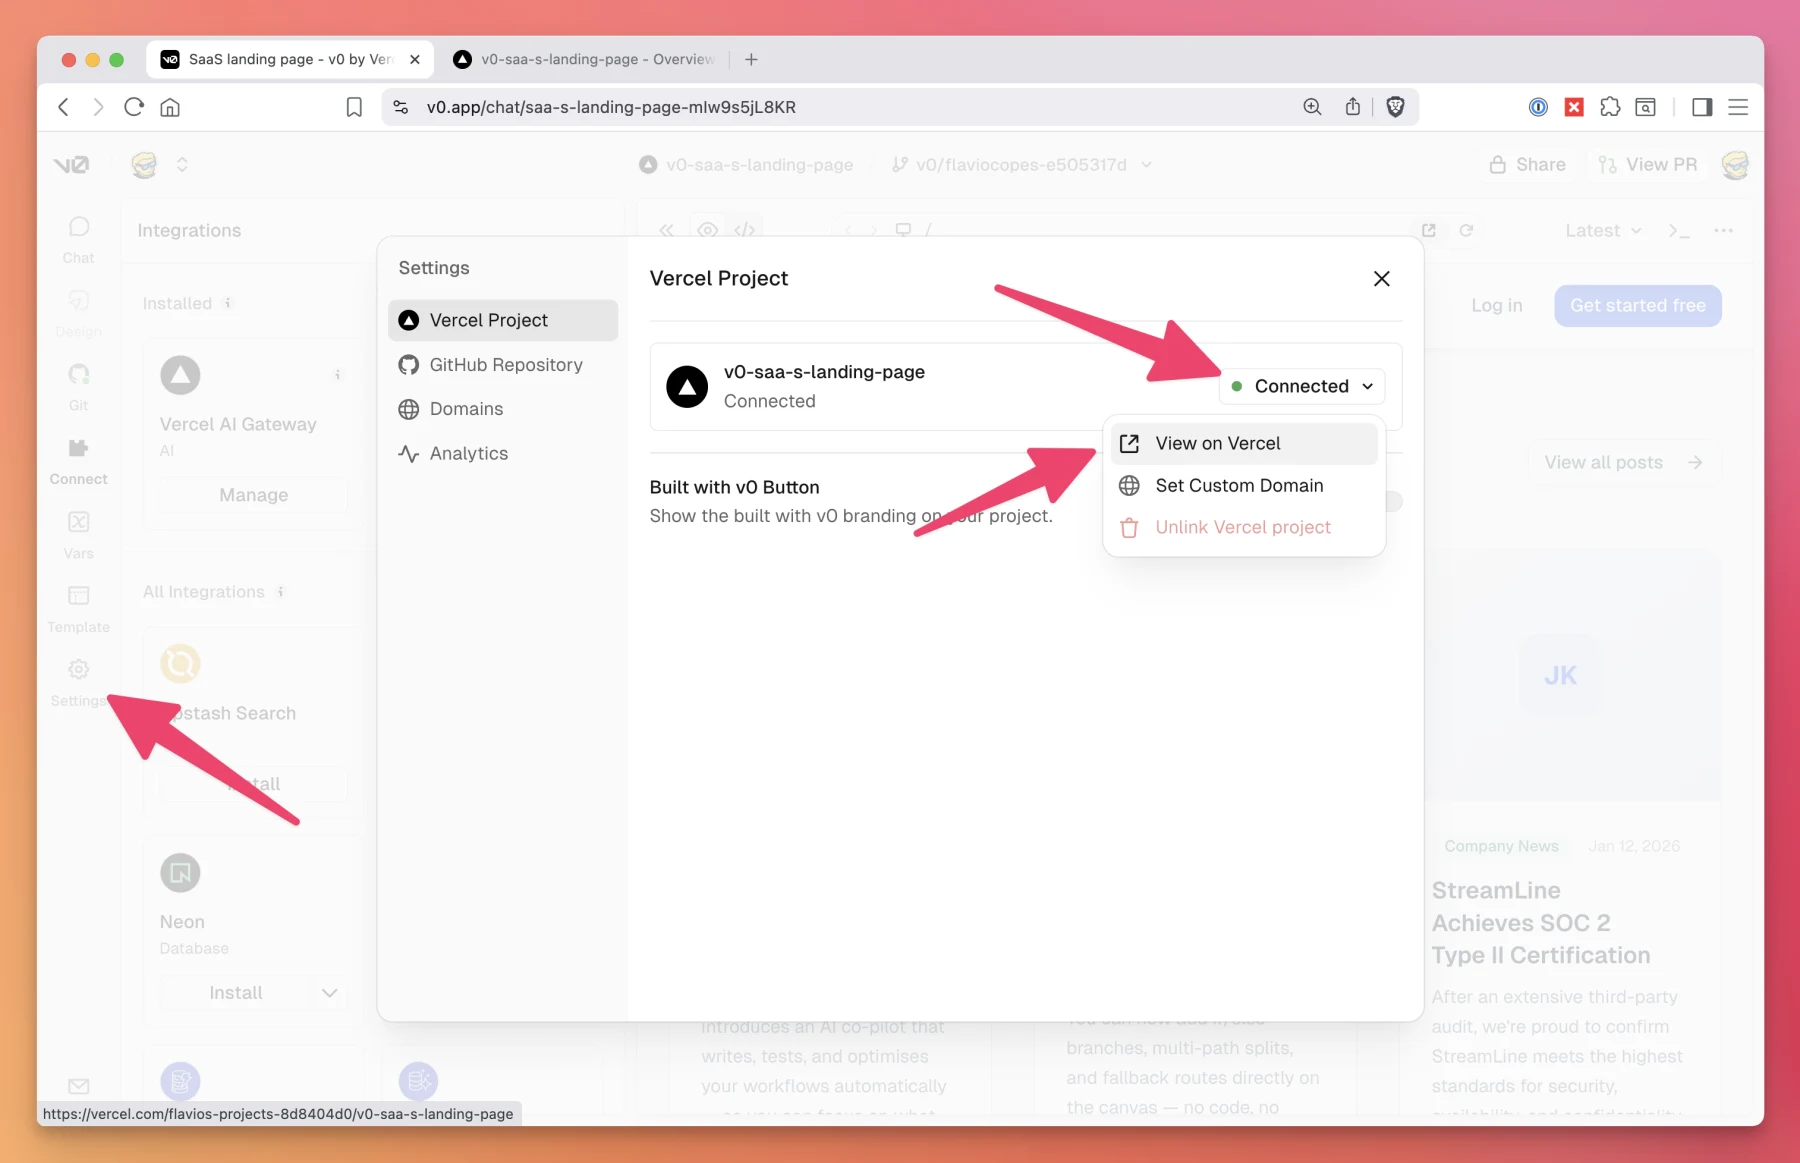Open the browser hamburger menu

pos(1738,107)
